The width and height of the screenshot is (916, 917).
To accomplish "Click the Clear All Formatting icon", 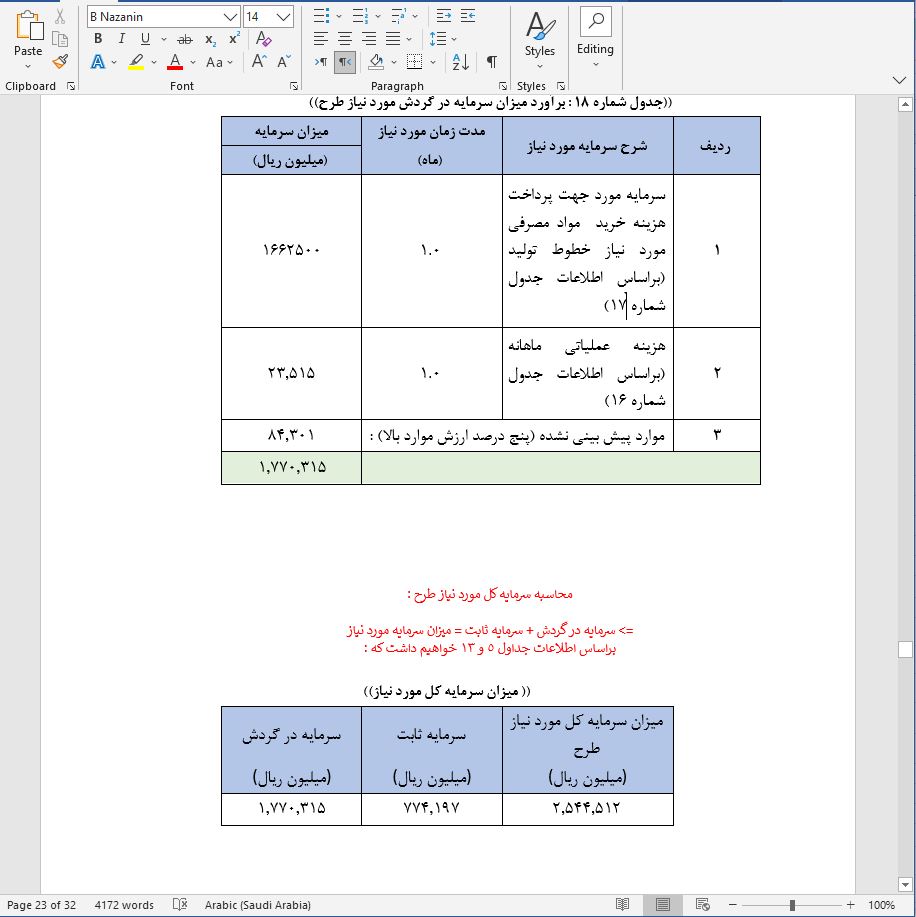I will (x=263, y=39).
